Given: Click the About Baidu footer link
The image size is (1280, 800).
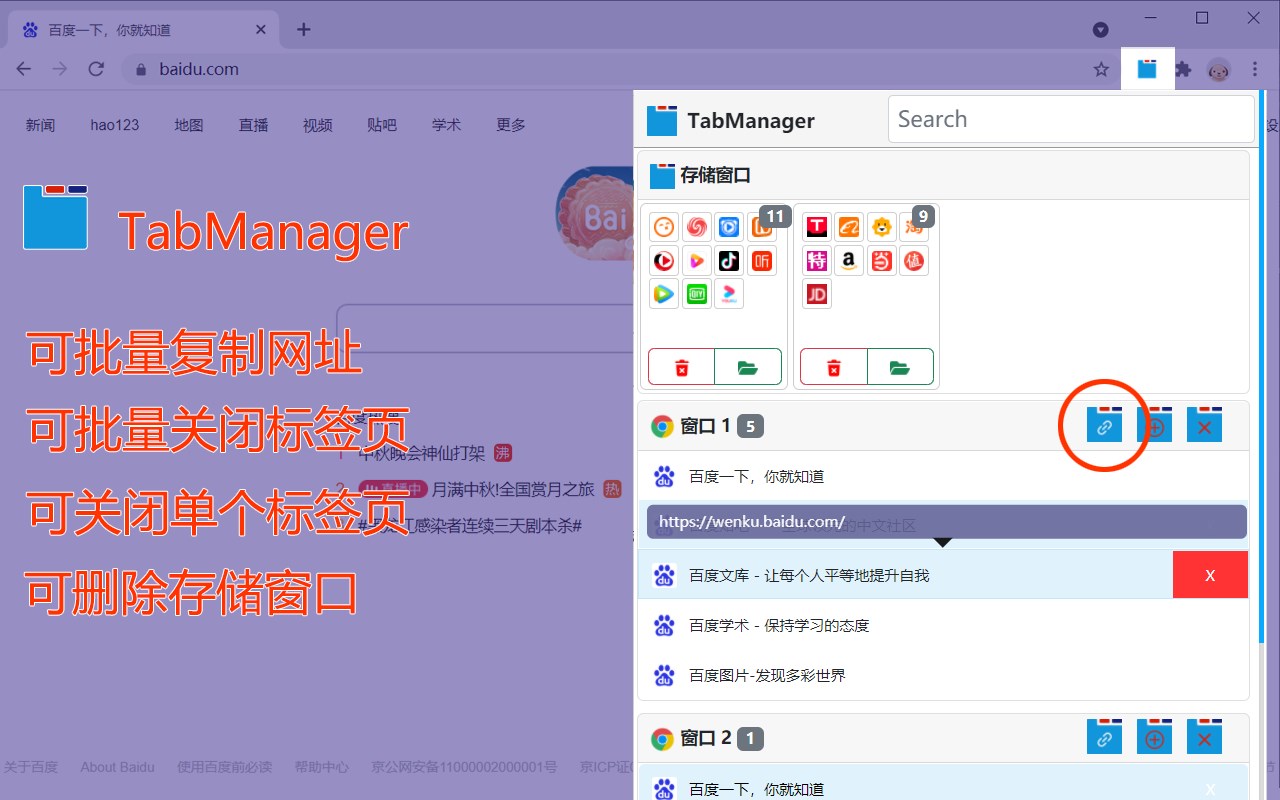Looking at the screenshot, I should [x=117, y=767].
